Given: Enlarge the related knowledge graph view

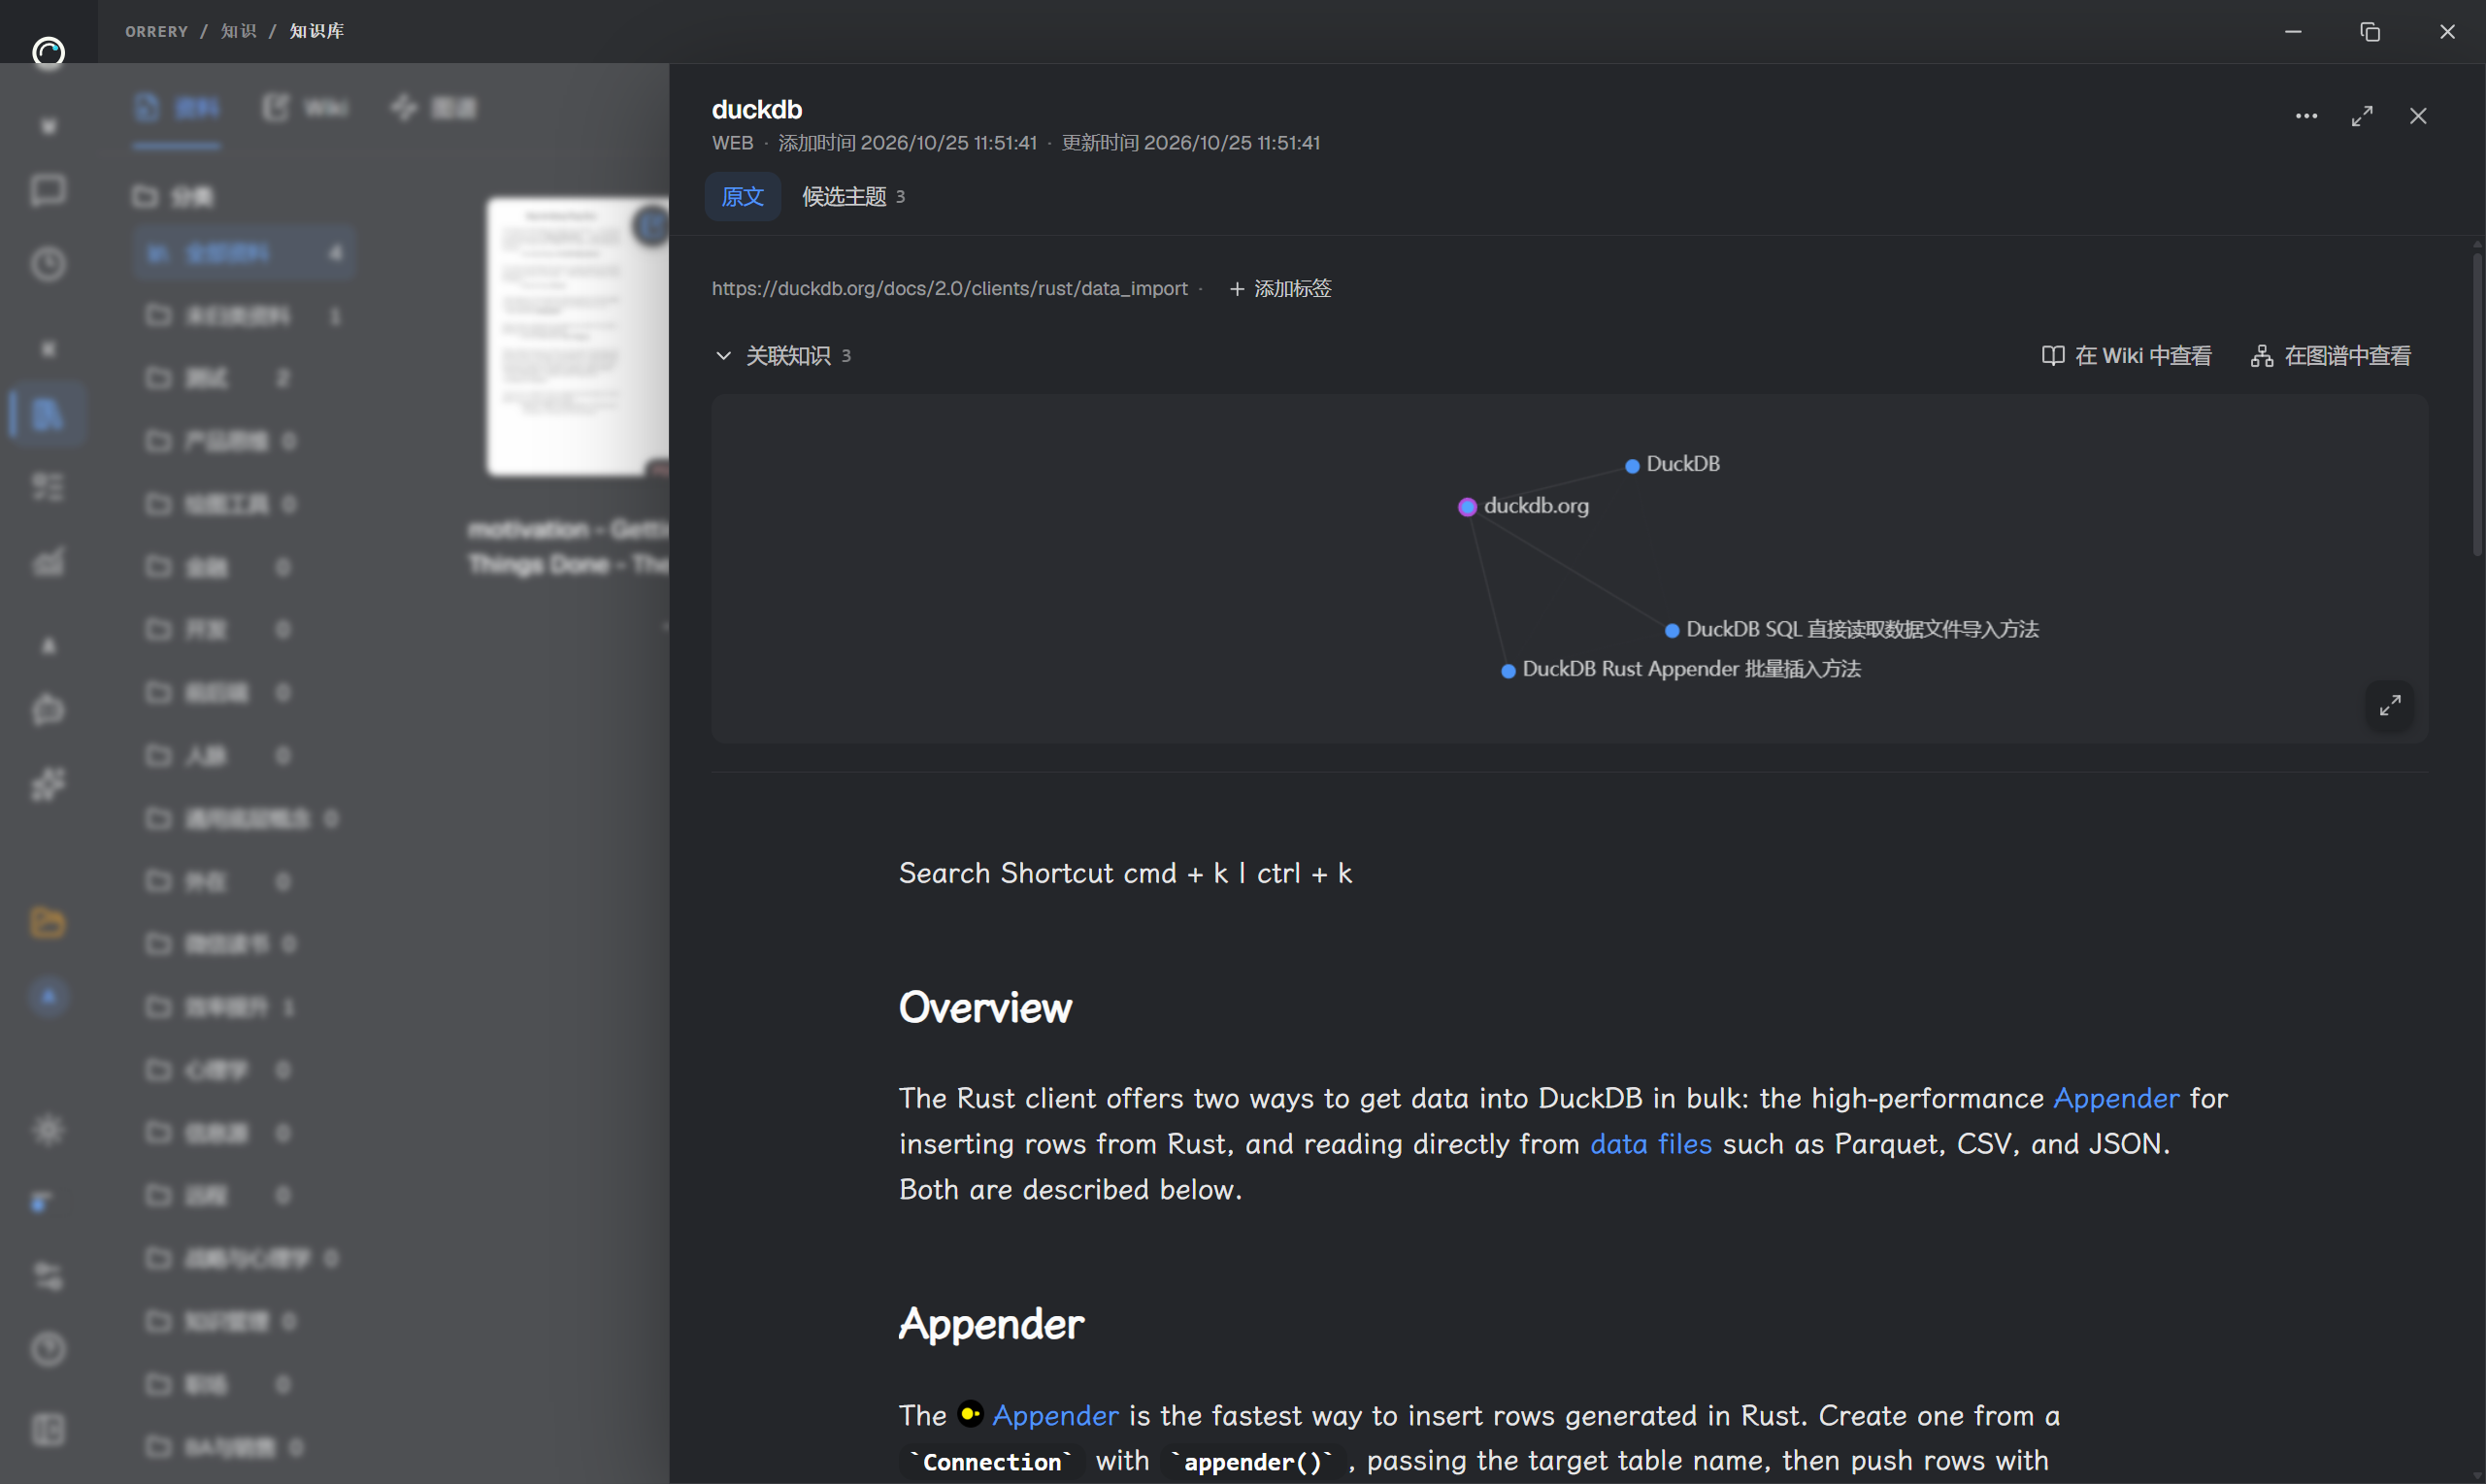Looking at the screenshot, I should pyautogui.click(x=2390, y=705).
